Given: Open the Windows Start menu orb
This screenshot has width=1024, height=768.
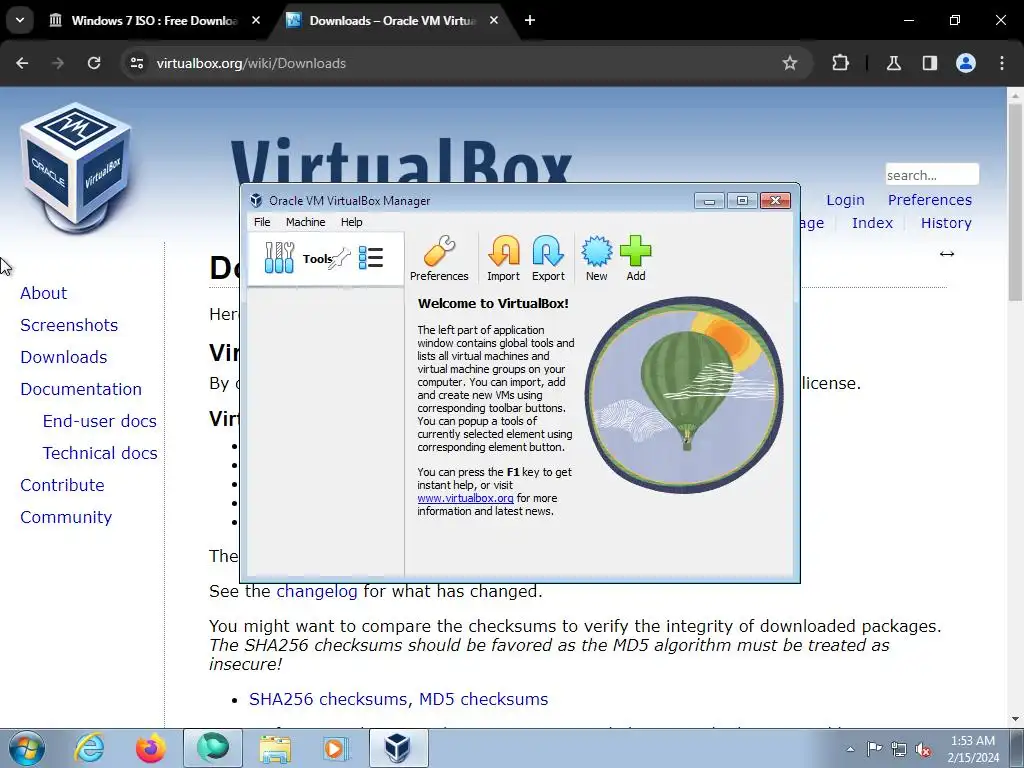Looking at the screenshot, I should (x=27, y=748).
